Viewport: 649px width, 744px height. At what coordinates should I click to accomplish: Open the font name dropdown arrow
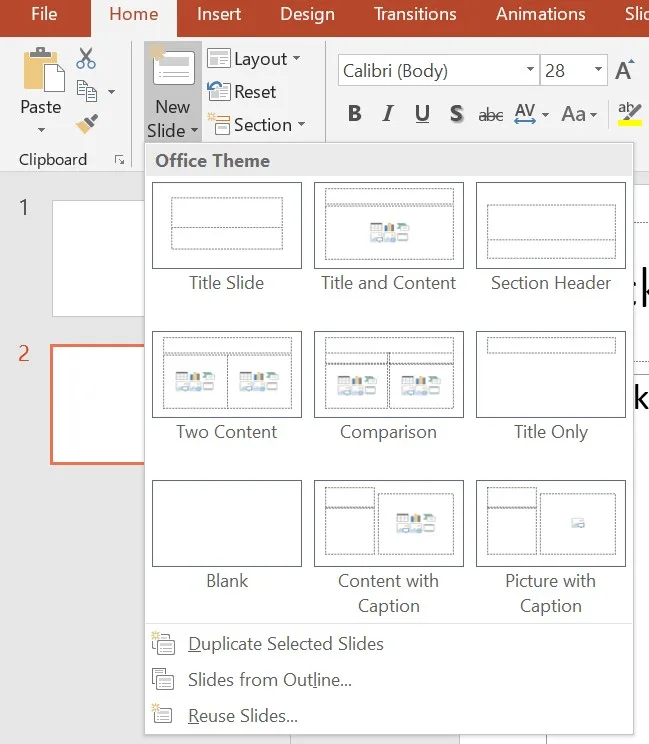[530, 70]
